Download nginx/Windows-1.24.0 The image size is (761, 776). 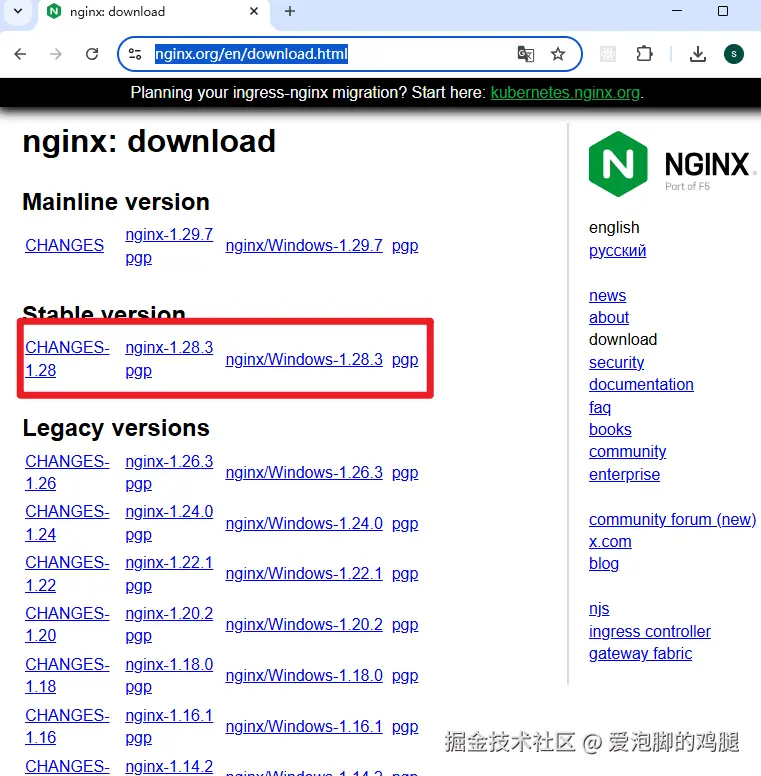tap(304, 523)
